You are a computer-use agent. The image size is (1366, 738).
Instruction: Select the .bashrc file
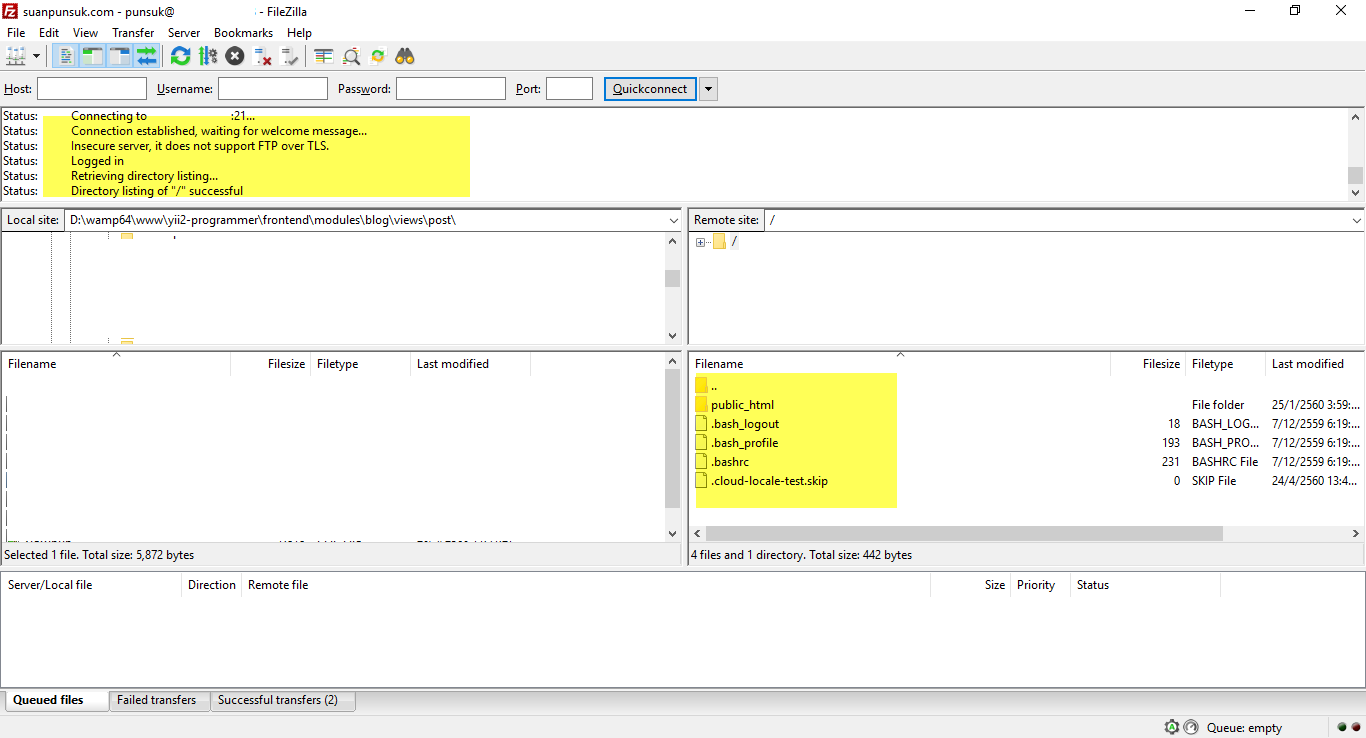(x=730, y=462)
